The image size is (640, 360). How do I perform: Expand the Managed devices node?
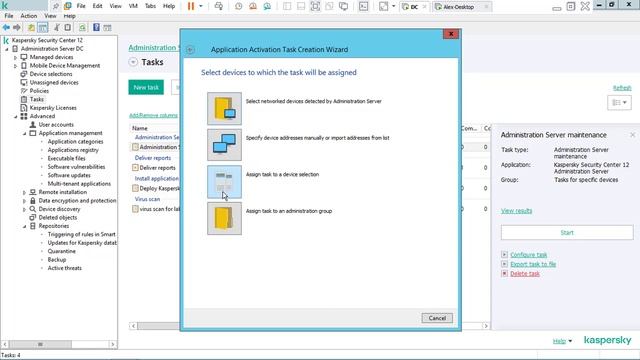tap(16, 58)
